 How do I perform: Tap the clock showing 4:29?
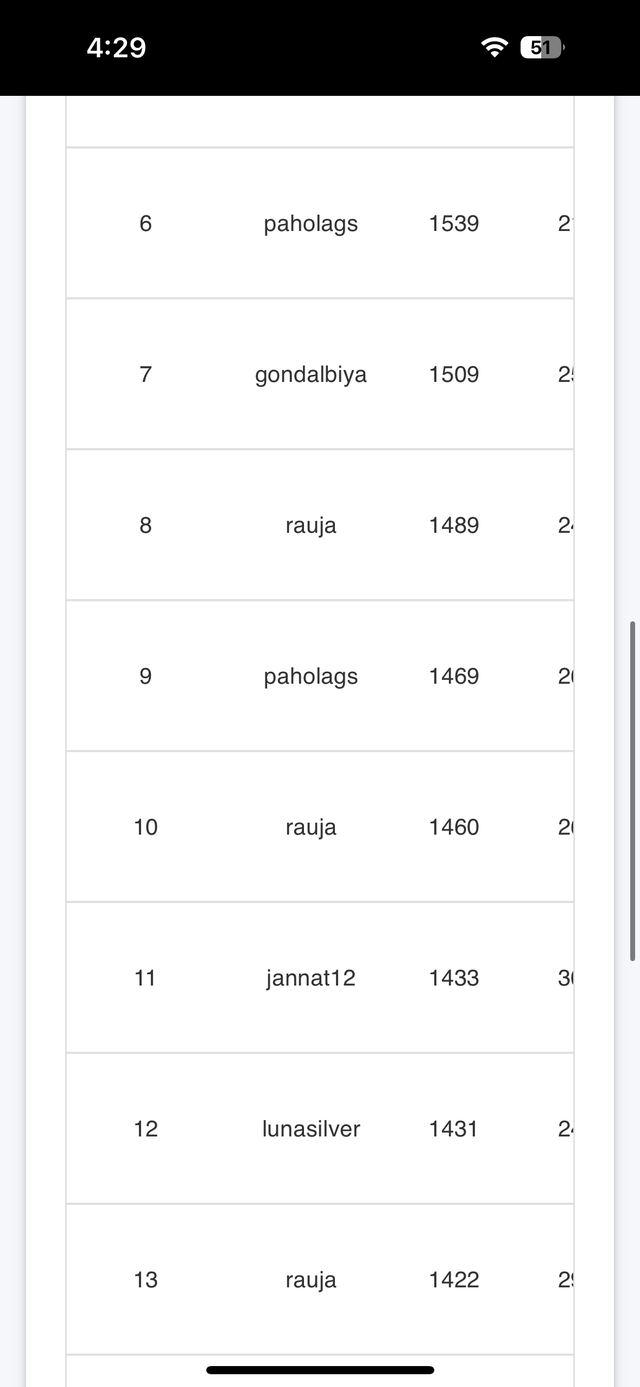point(116,48)
